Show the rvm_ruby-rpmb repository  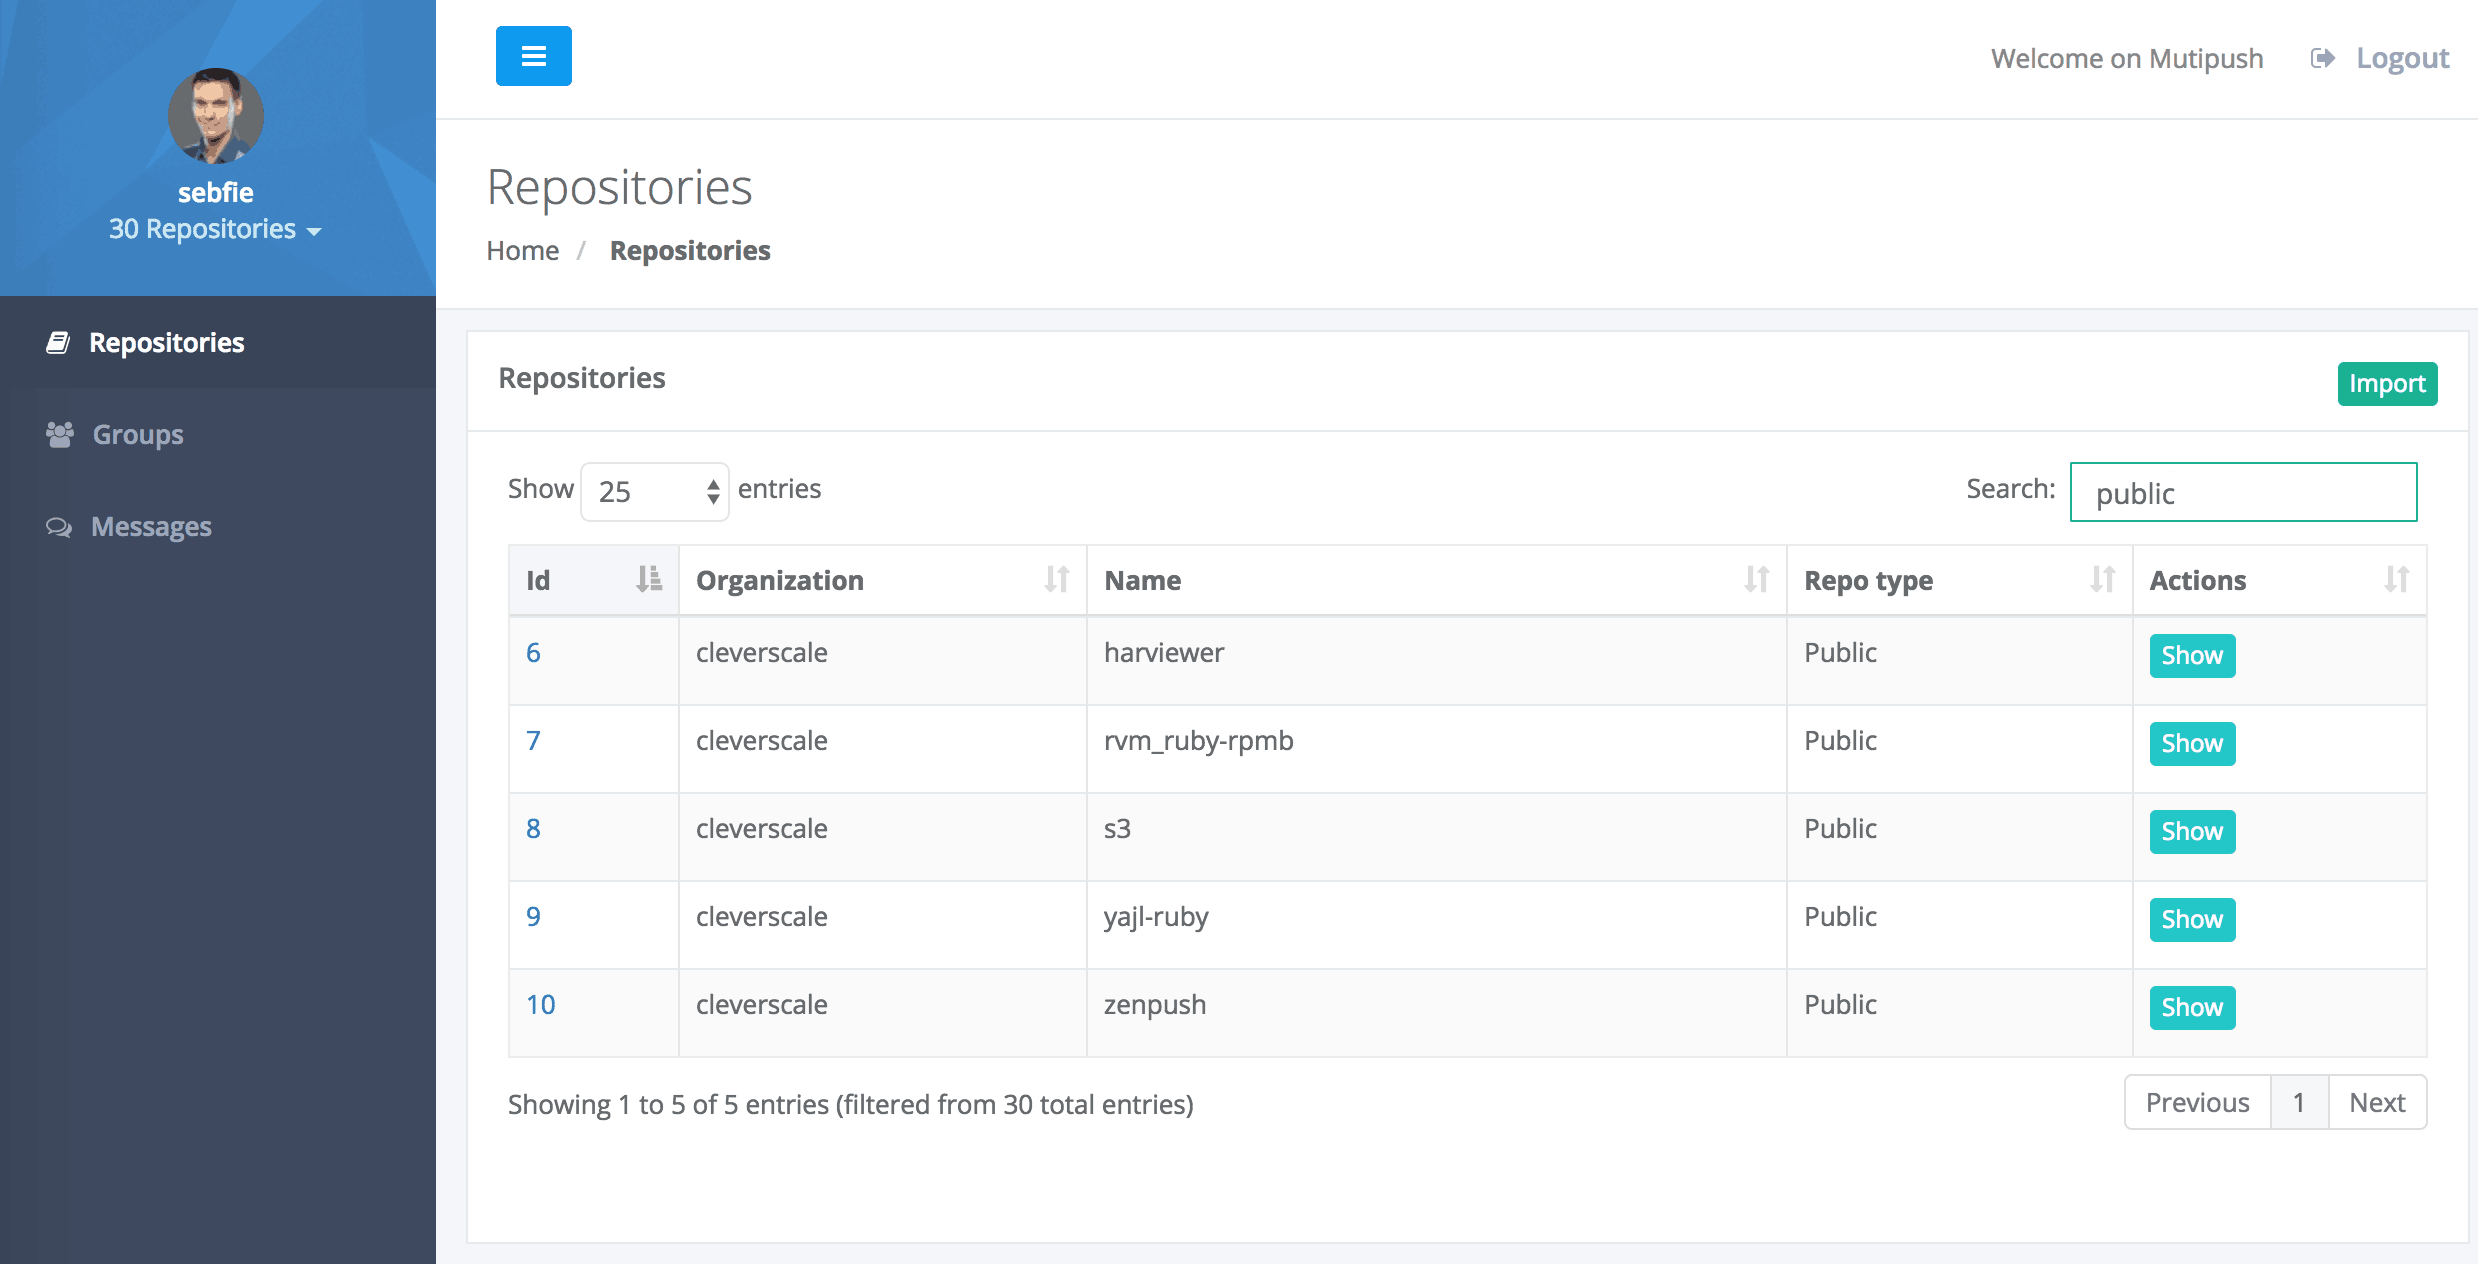click(2192, 744)
